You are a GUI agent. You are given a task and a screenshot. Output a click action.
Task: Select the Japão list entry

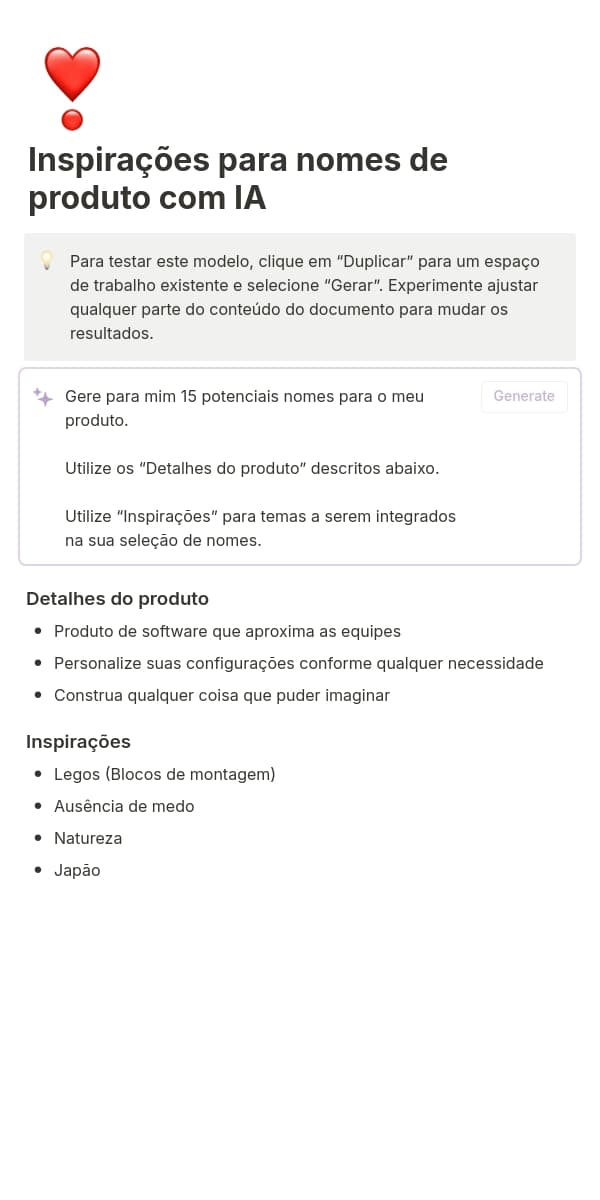click(x=77, y=870)
